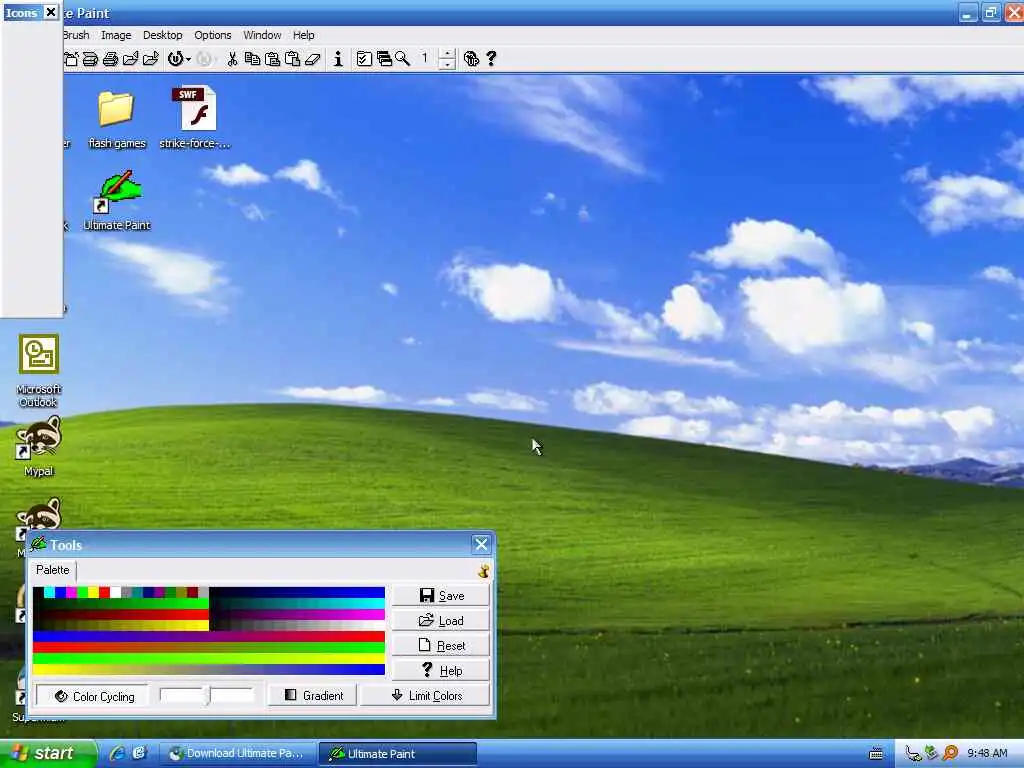Click Internet Explorer quick launch icon
Screen dimensions: 1024x768
[118, 754]
